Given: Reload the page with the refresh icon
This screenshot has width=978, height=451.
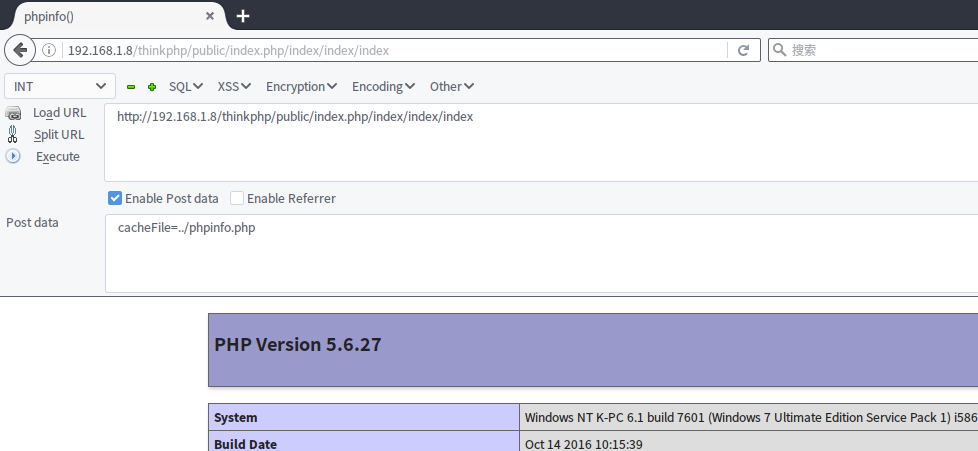Looking at the screenshot, I should 743,51.
